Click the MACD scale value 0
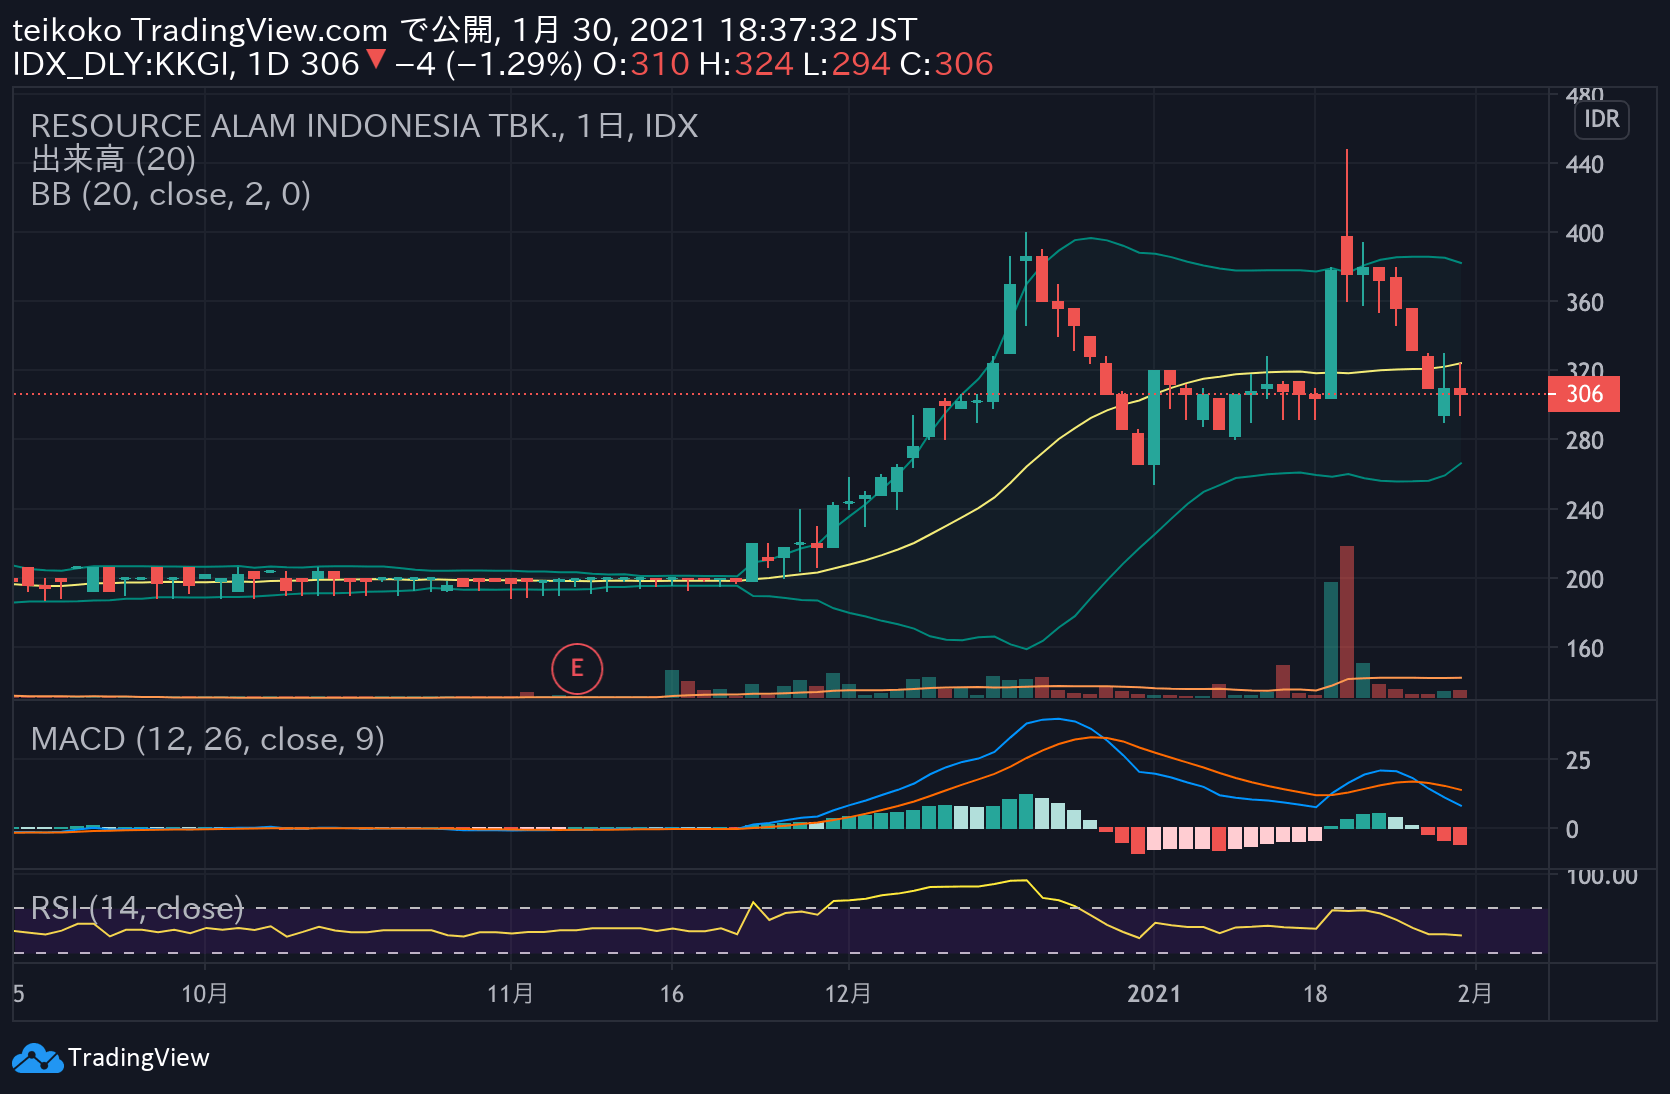 click(1572, 830)
